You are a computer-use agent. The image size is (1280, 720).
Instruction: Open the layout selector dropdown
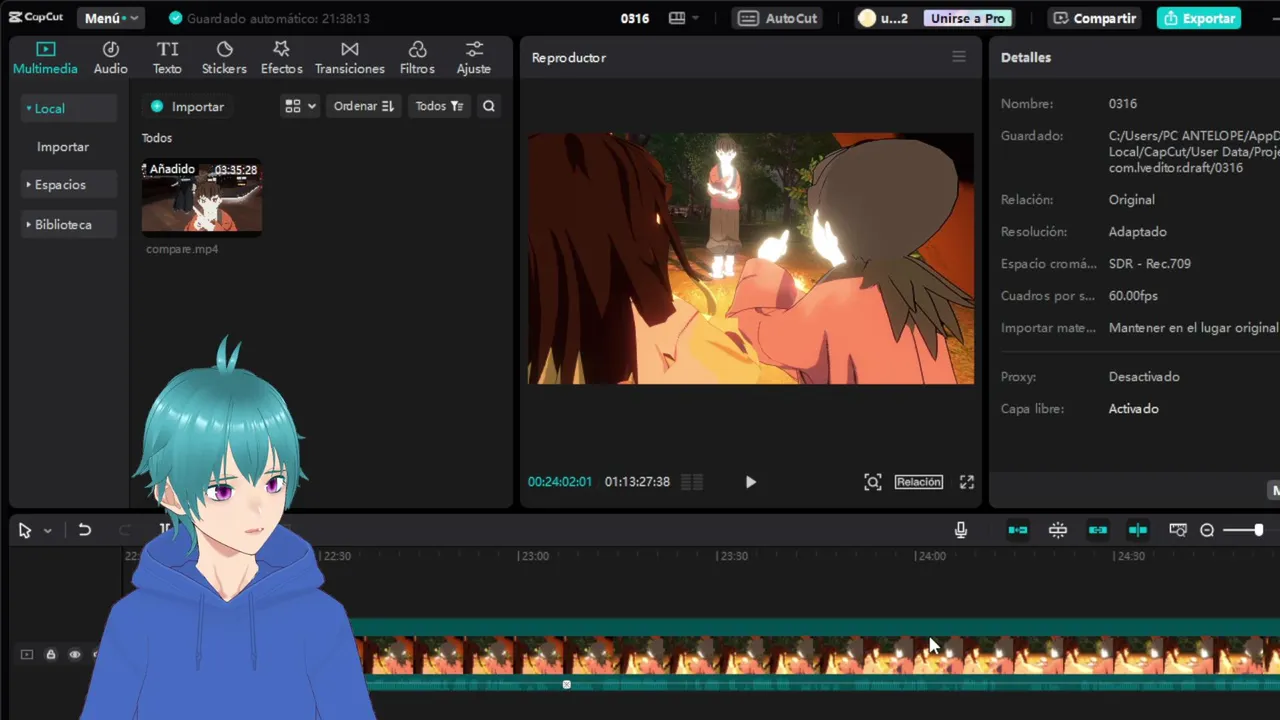click(684, 18)
